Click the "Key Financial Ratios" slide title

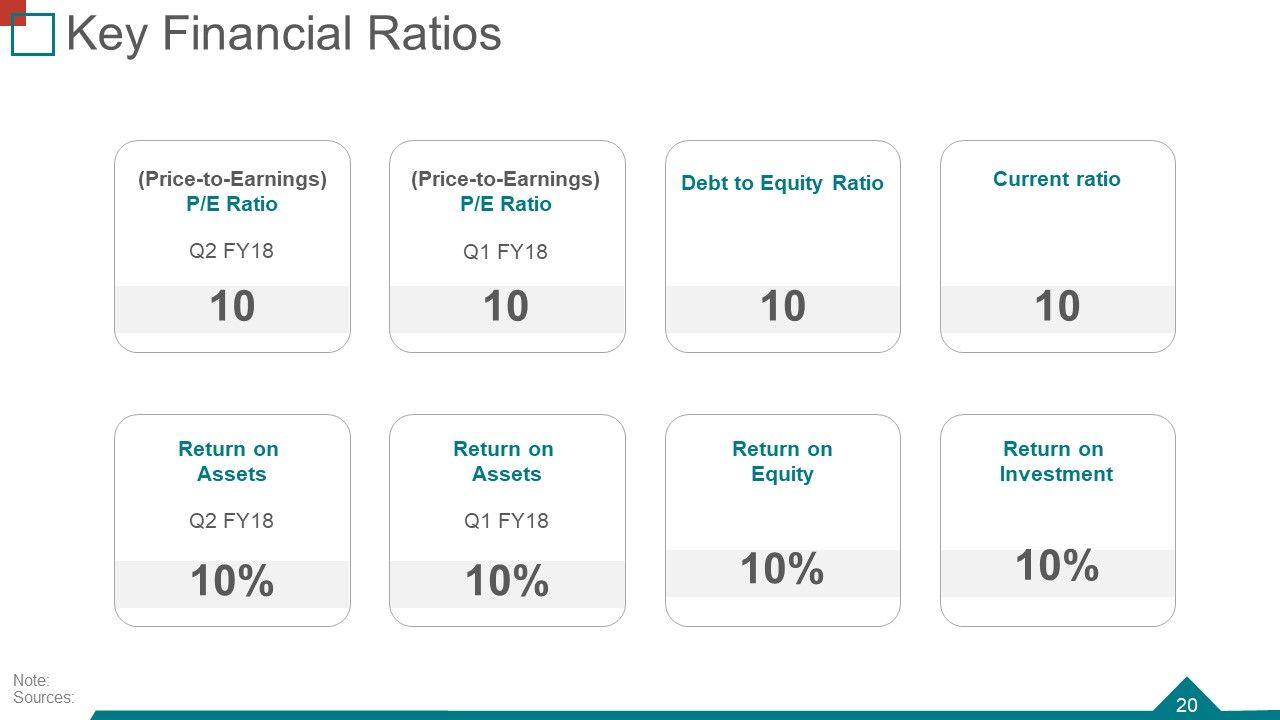click(x=283, y=34)
